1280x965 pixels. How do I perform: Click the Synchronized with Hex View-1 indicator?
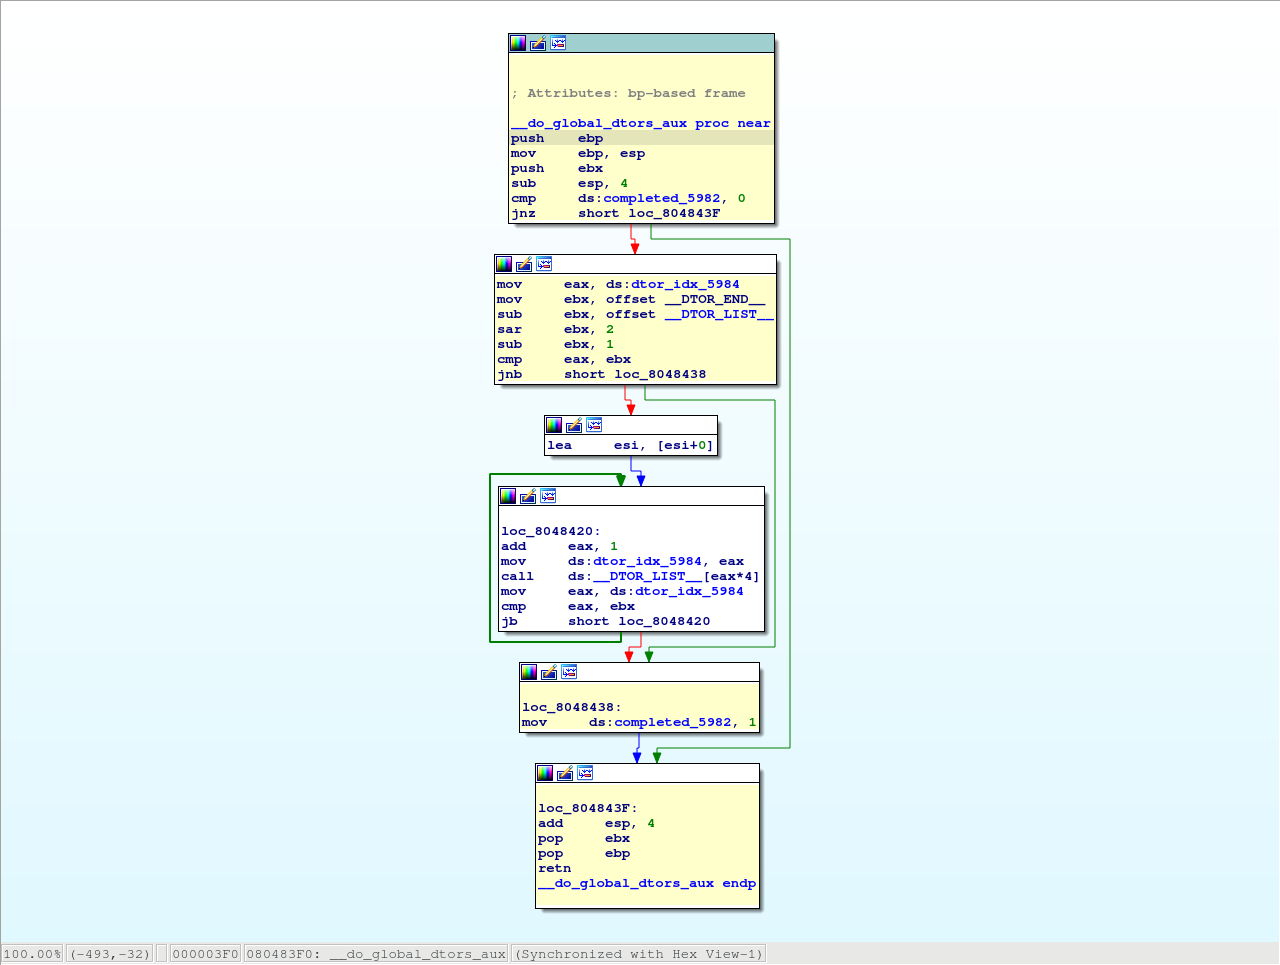tap(637, 953)
